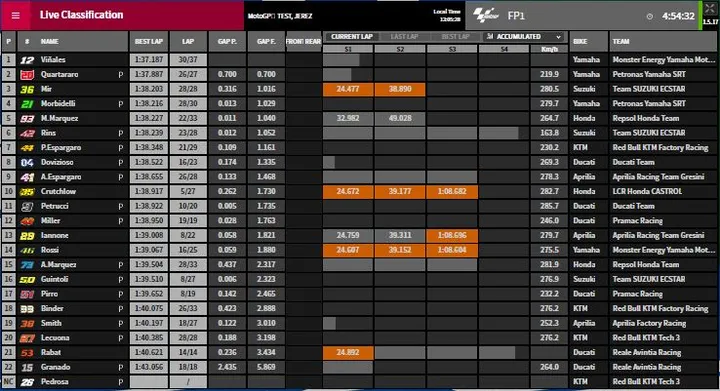Click A.Espargaro rider number 41 badge
720x391 pixels.
[x=27, y=177]
